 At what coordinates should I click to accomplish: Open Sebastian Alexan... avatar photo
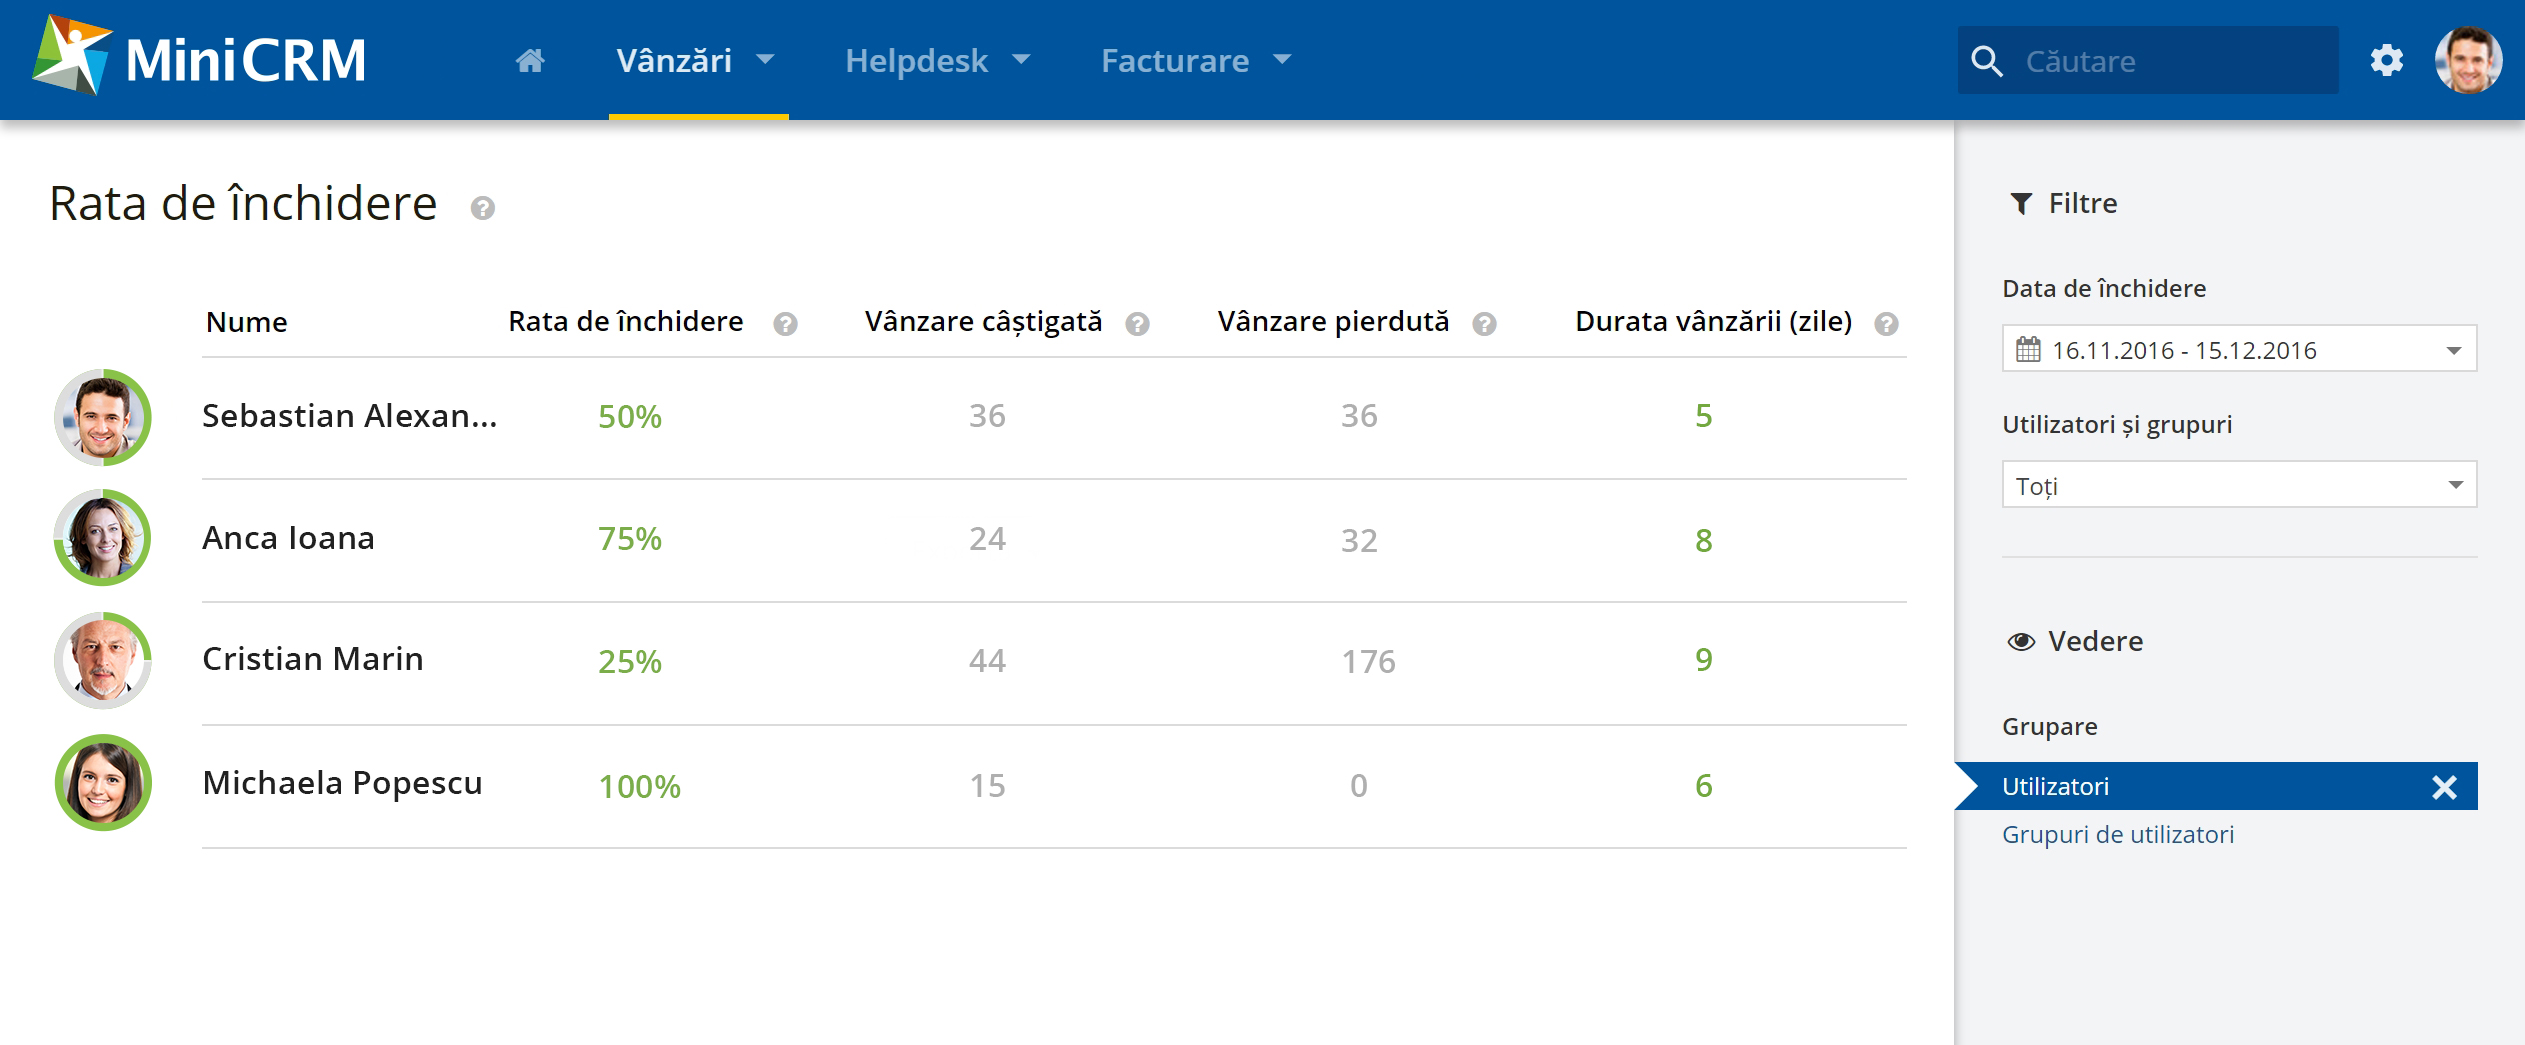click(103, 417)
